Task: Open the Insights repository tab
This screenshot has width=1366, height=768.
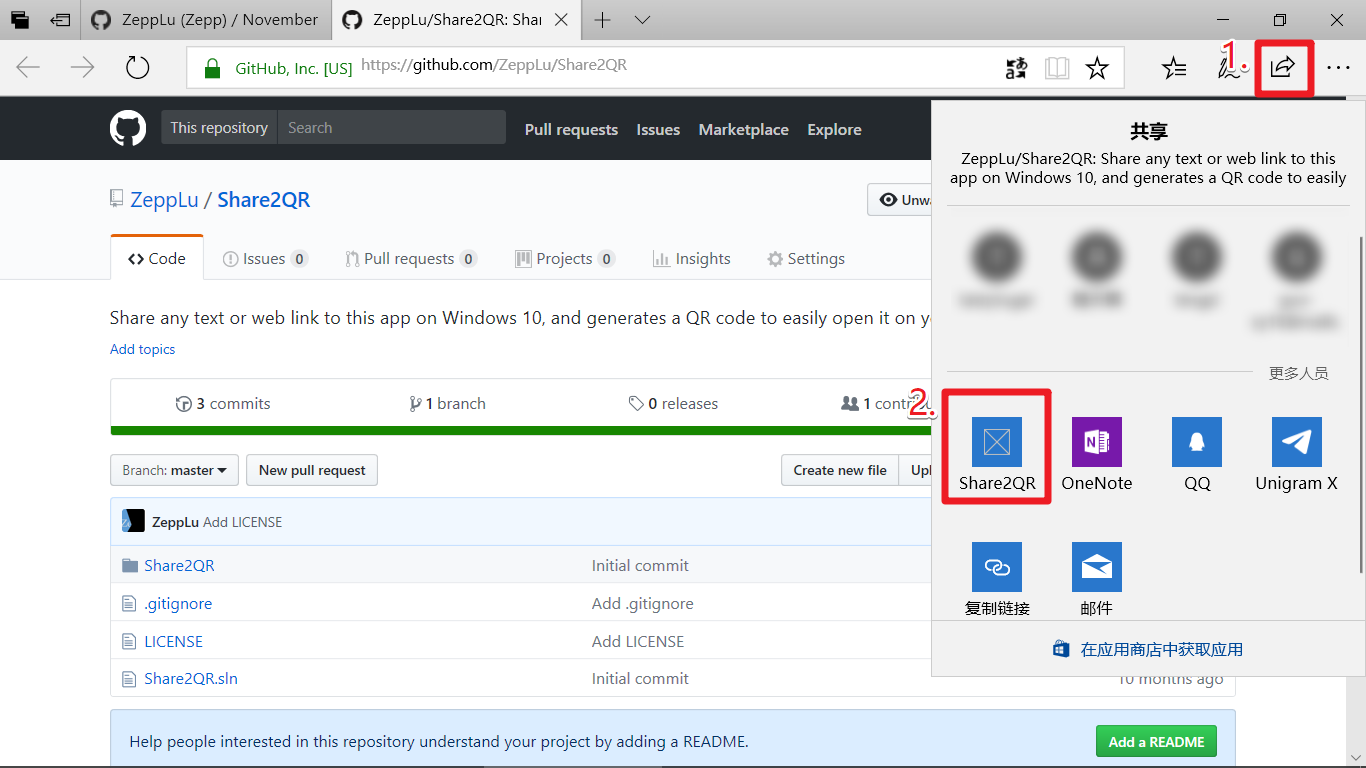Action: click(x=692, y=258)
